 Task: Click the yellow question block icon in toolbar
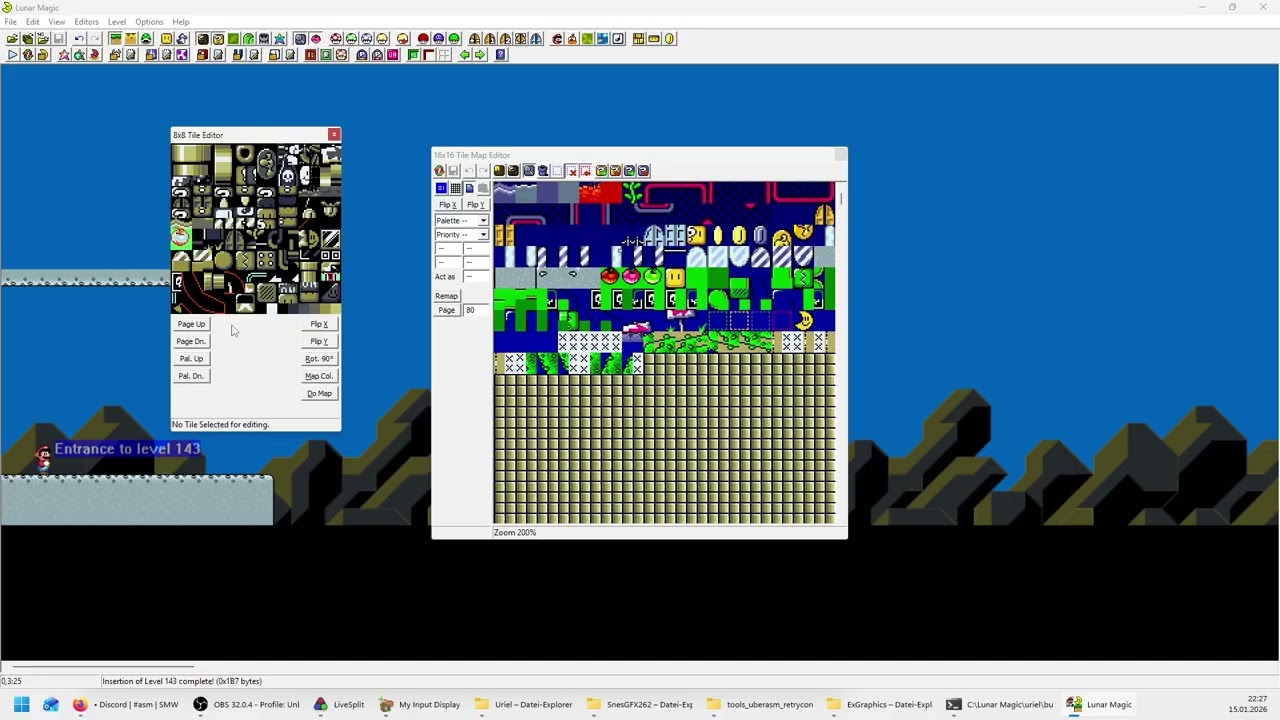[218, 38]
